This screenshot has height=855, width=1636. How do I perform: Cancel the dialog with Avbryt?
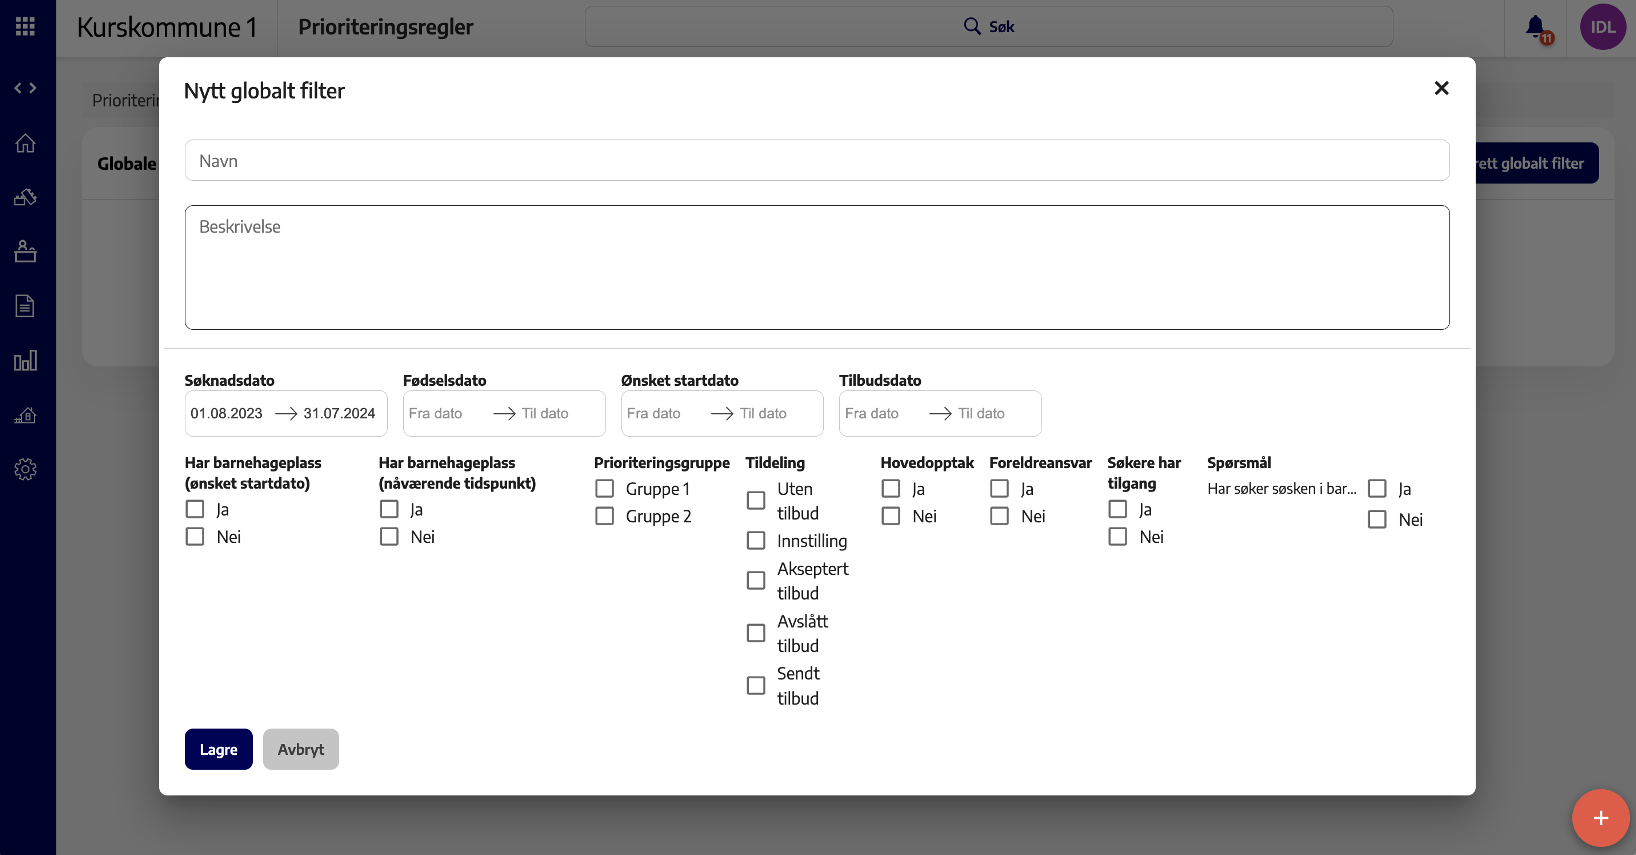click(x=300, y=750)
